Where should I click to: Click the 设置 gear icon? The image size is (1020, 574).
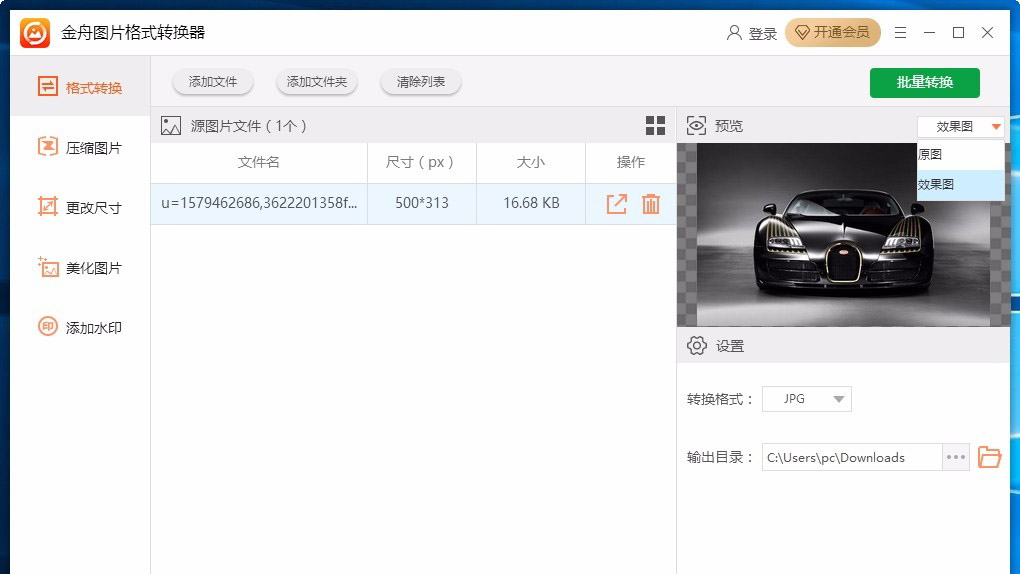pyautogui.click(x=697, y=346)
